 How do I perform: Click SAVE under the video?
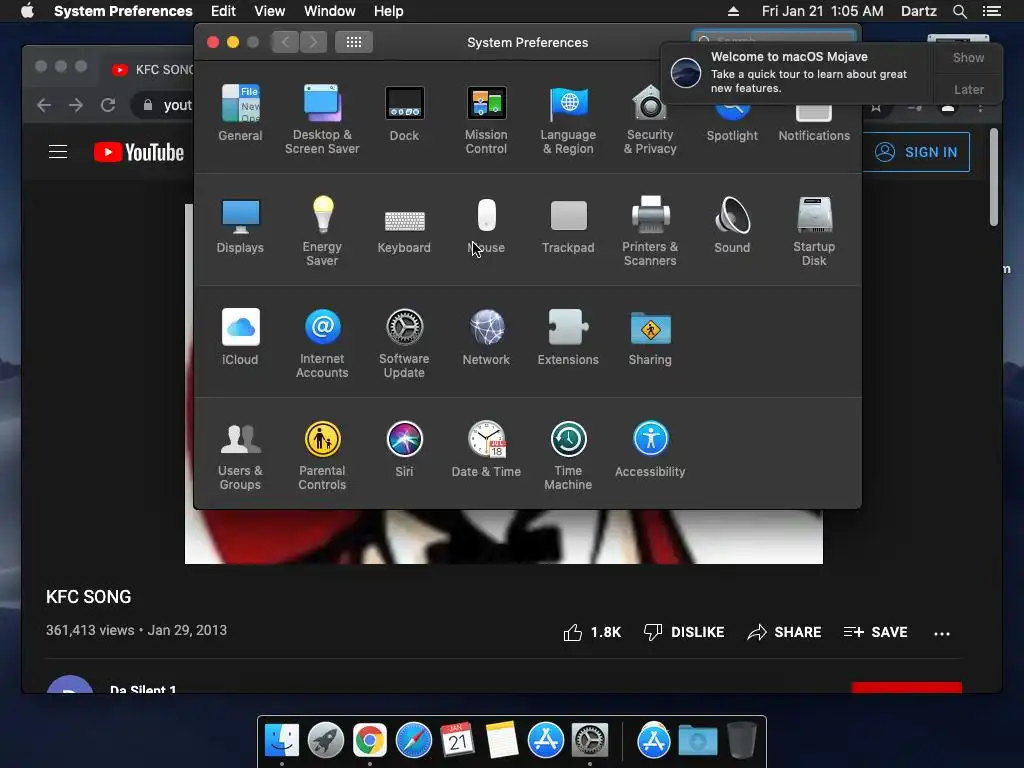point(875,632)
